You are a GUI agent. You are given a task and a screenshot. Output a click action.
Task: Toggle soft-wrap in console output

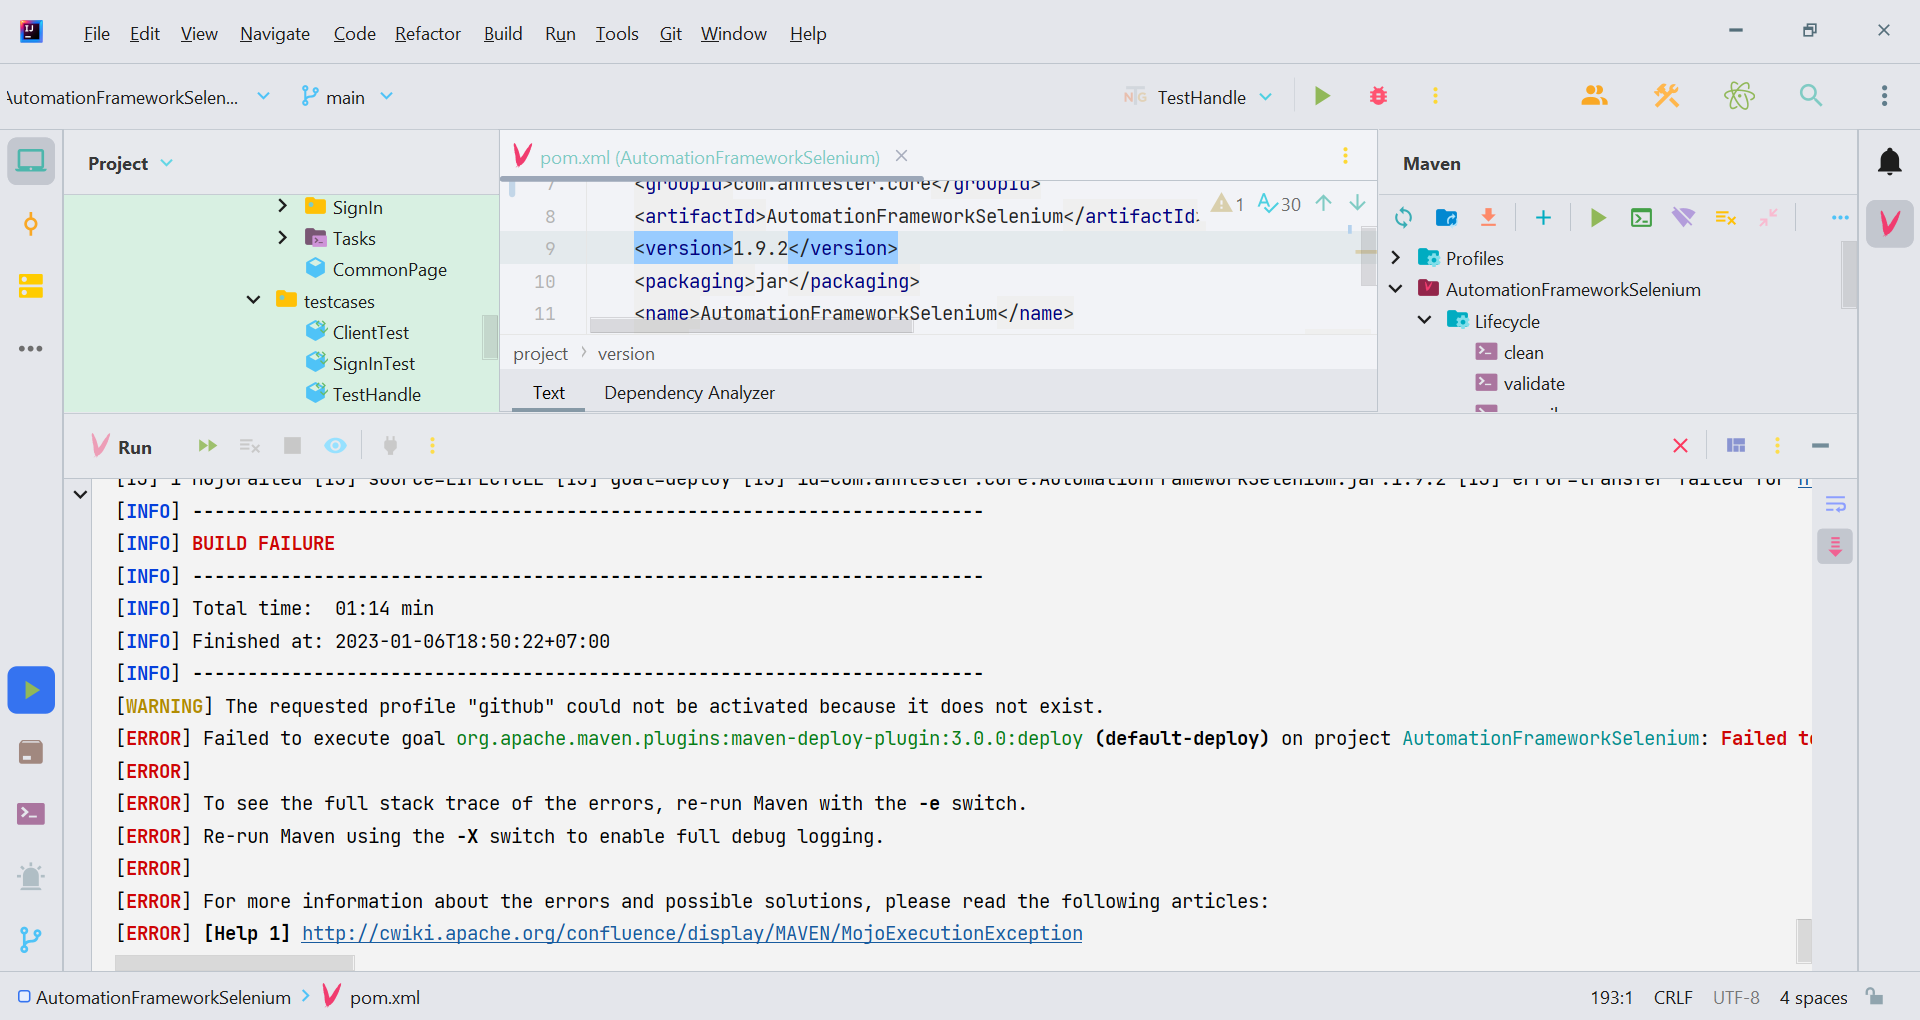pos(1835,504)
